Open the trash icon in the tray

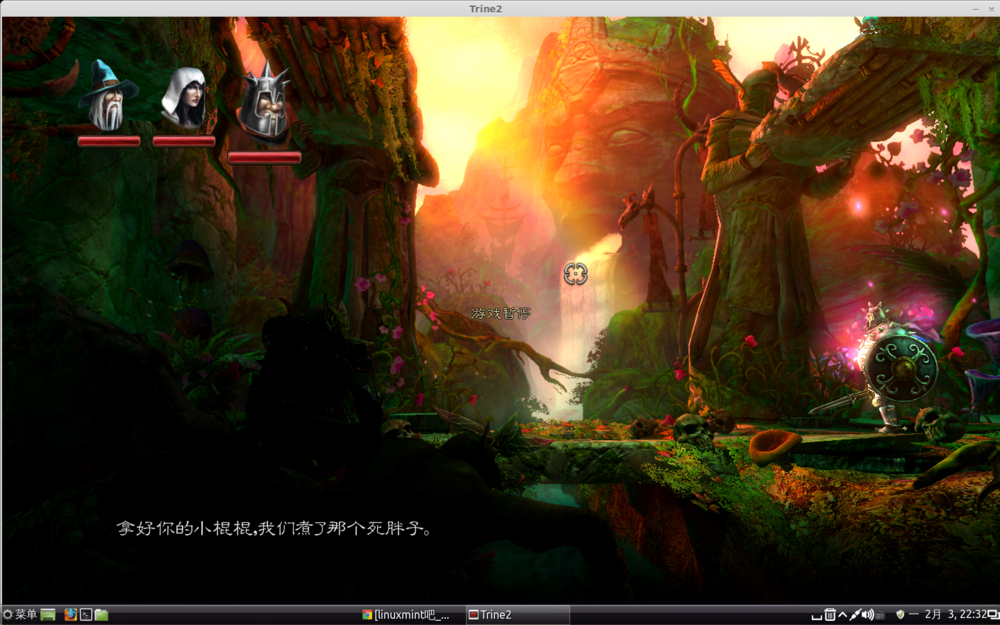pos(830,615)
